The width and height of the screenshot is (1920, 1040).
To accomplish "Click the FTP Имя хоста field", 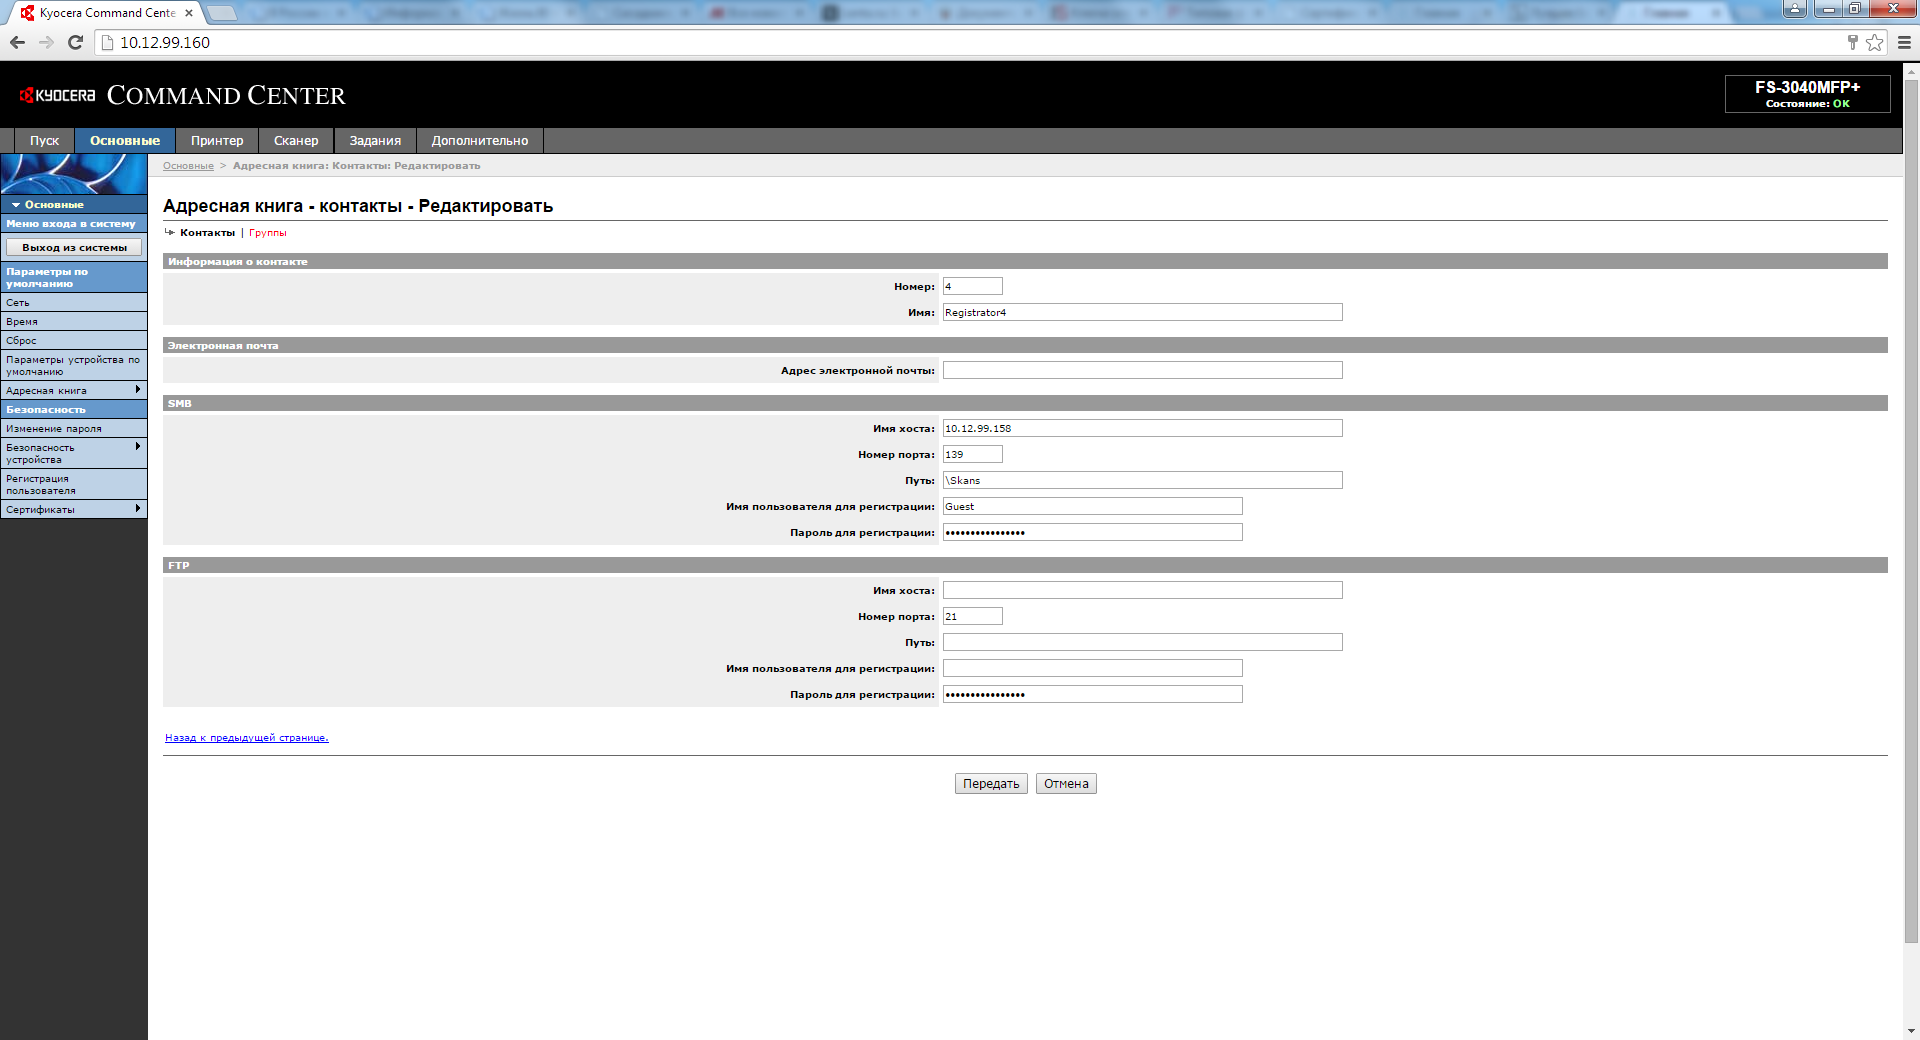I will point(1142,590).
